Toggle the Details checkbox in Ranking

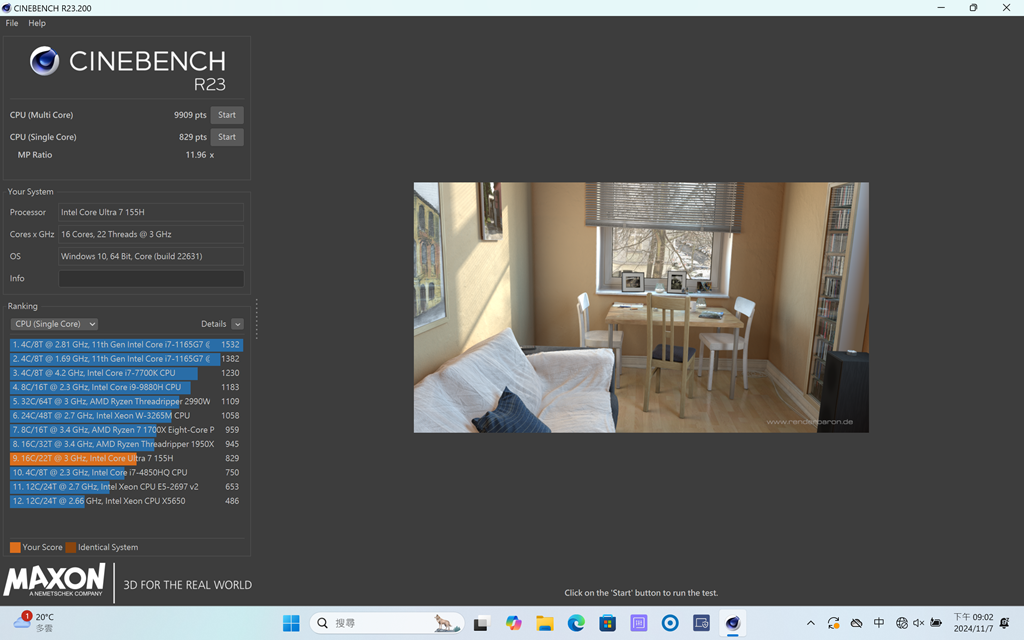point(237,324)
